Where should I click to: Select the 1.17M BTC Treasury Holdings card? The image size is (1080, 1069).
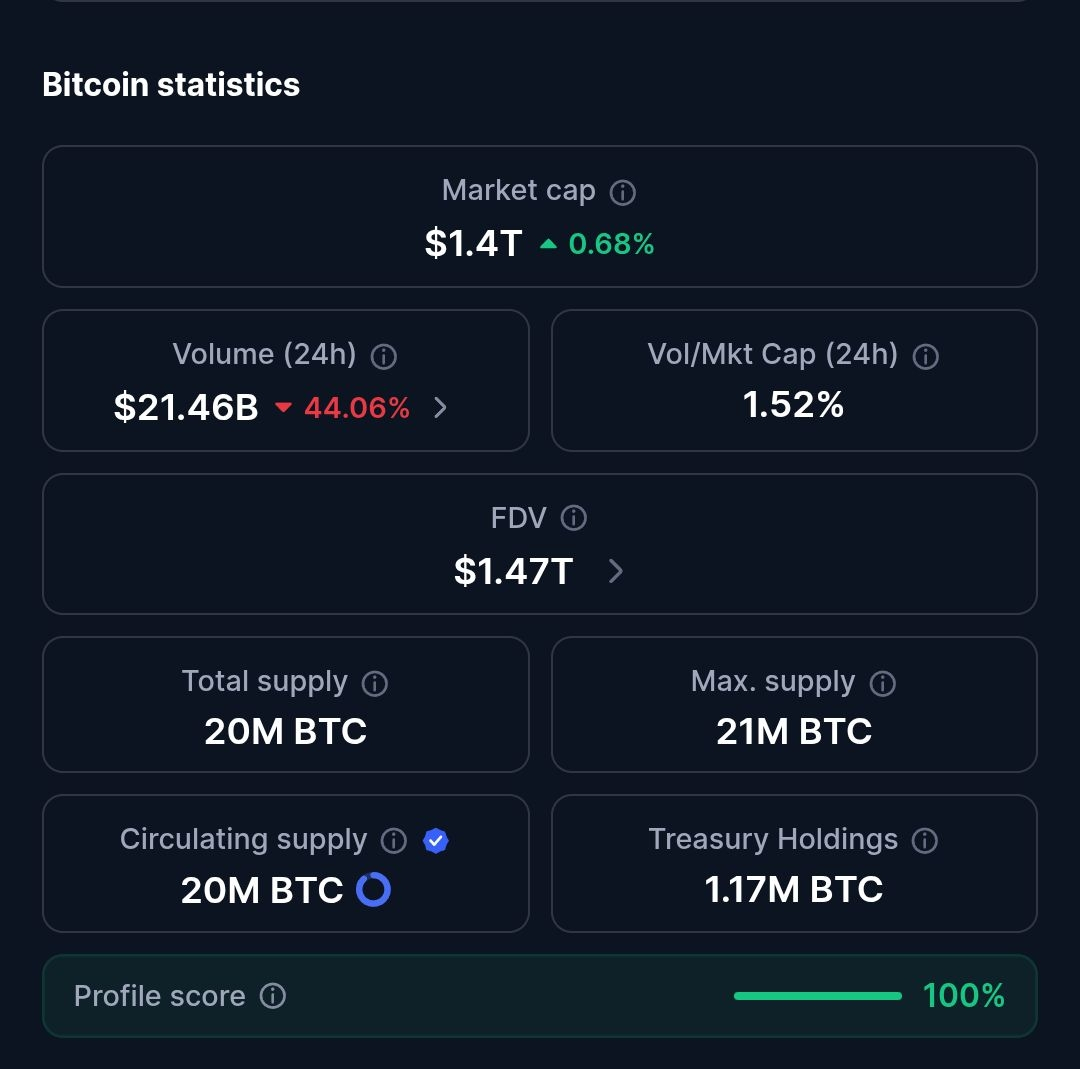pyautogui.click(x=794, y=863)
